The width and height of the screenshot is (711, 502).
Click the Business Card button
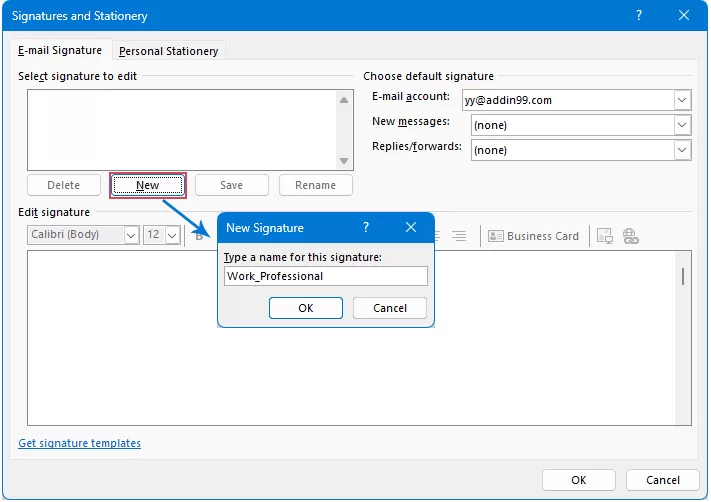(x=534, y=236)
